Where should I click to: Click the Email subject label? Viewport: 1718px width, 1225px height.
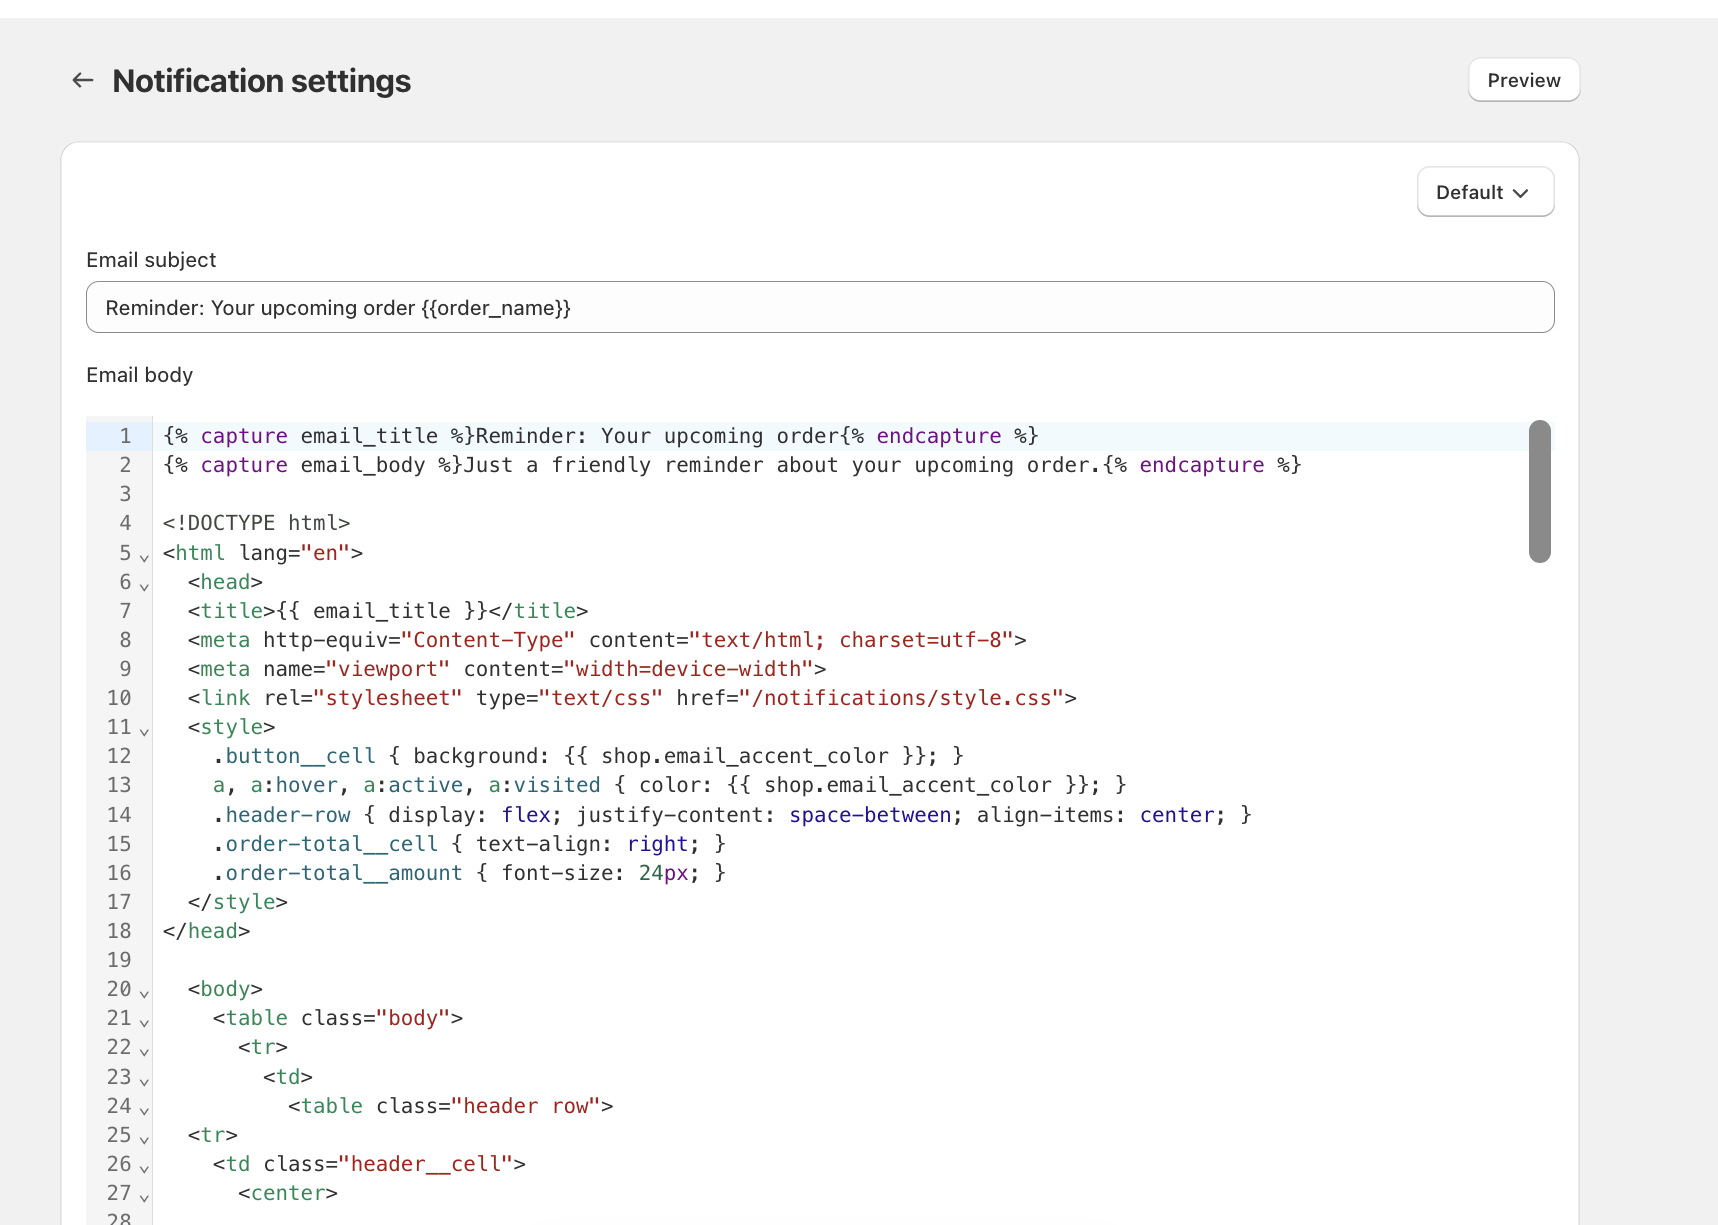pos(151,260)
